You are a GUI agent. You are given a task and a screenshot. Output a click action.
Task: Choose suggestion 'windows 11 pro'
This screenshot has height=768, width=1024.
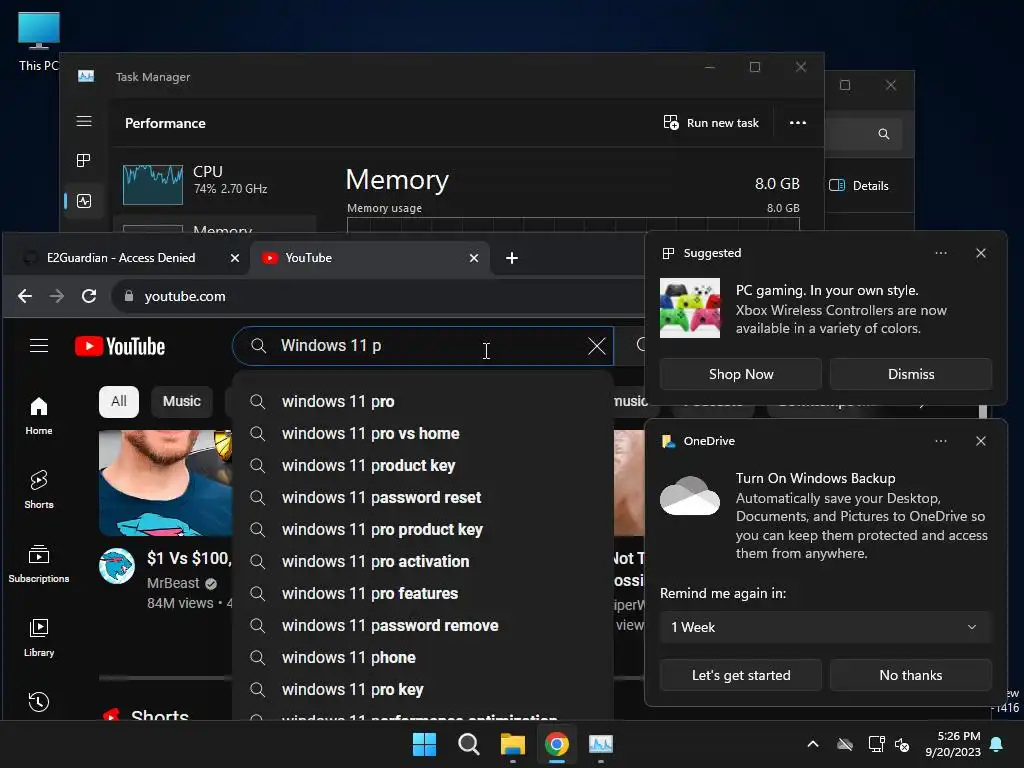tap(423, 402)
